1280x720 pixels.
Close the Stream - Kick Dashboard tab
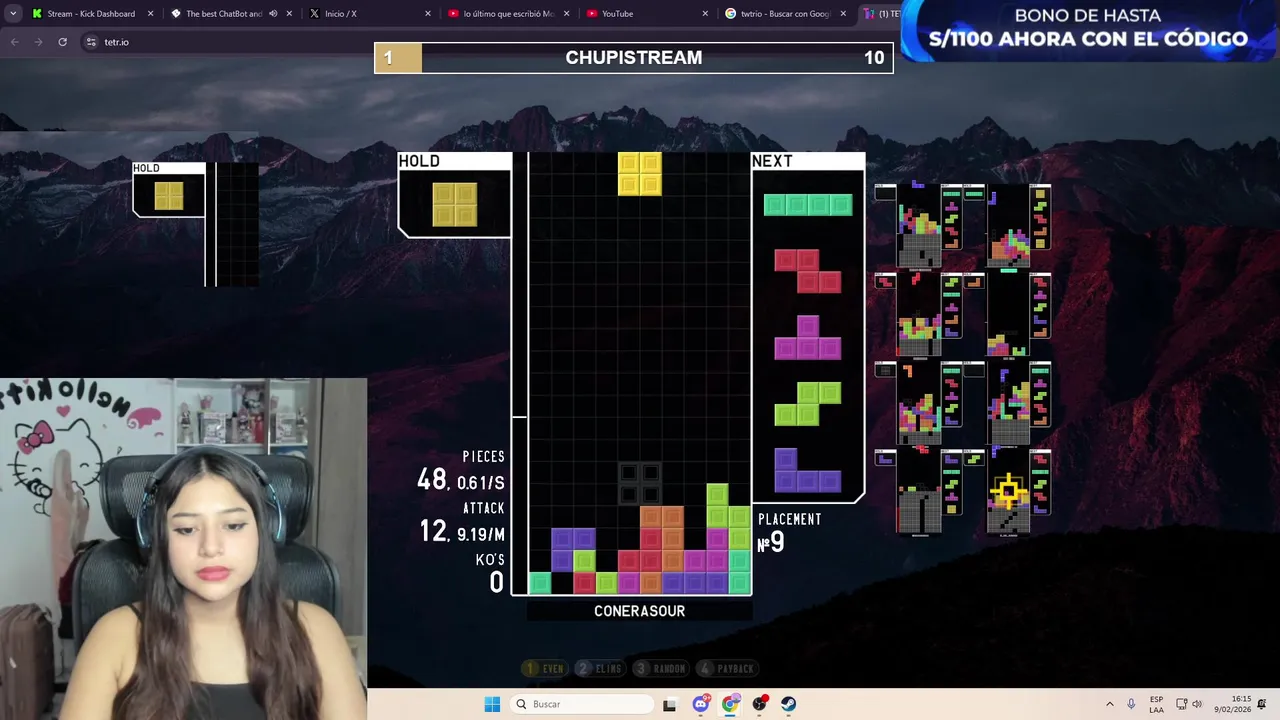click(x=151, y=14)
